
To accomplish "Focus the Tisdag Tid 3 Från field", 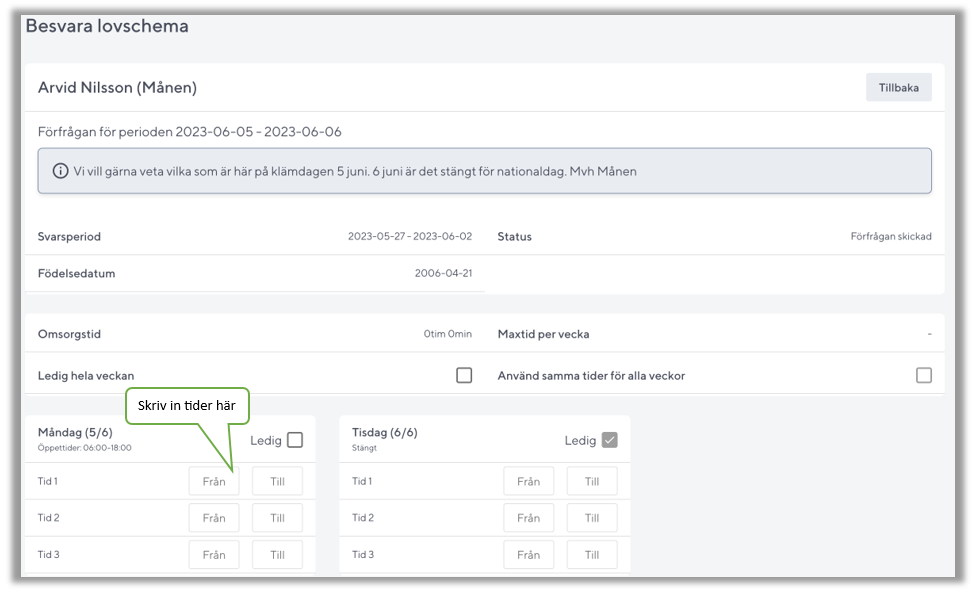I will tap(528, 555).
